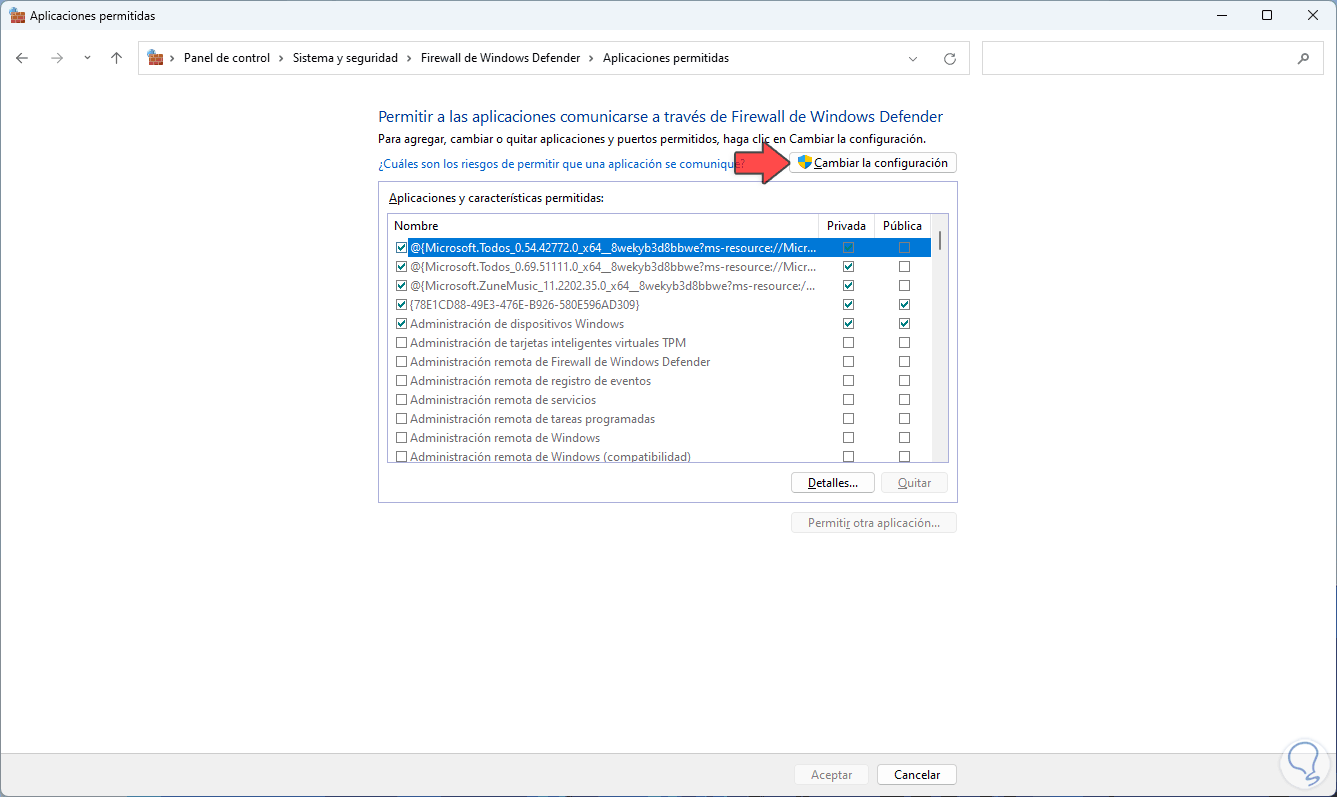Go to Sistema y seguridad in the breadcrumb
This screenshot has height=797, width=1337.
pos(346,58)
